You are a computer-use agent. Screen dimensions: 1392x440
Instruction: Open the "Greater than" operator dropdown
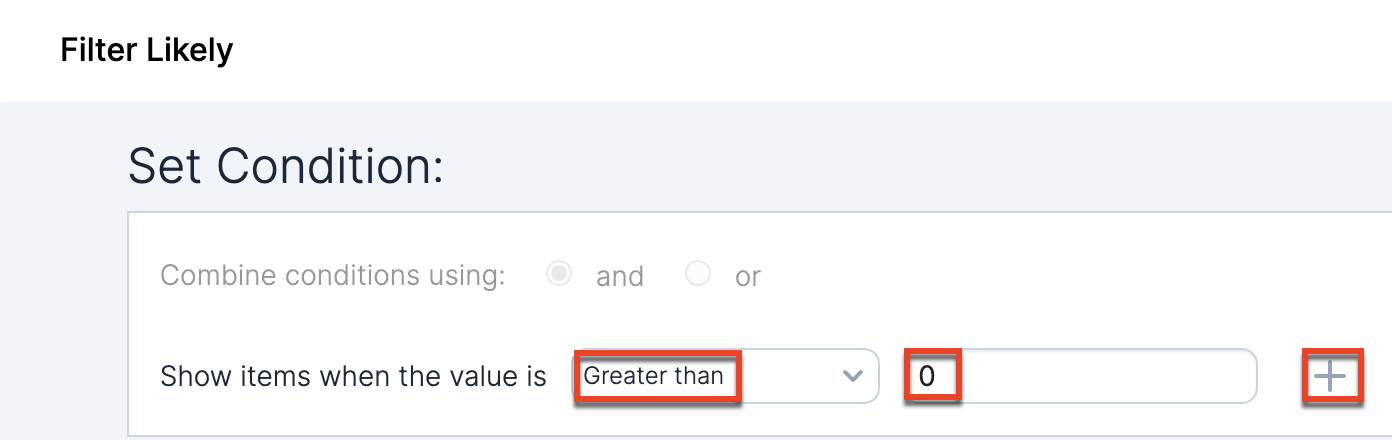coord(726,376)
